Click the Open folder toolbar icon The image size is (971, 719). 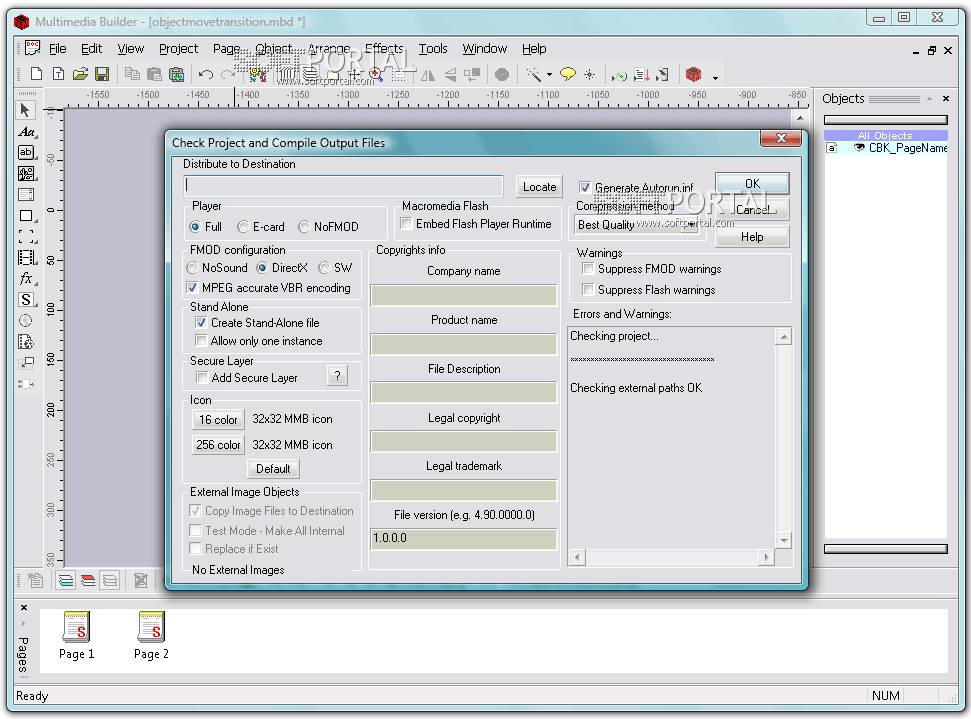[x=80, y=74]
